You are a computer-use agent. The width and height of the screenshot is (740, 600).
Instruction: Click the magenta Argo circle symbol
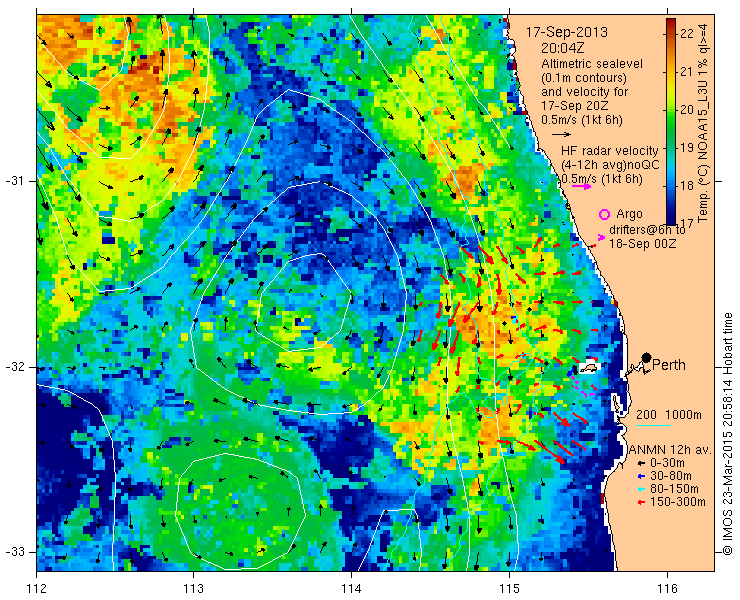tap(604, 214)
